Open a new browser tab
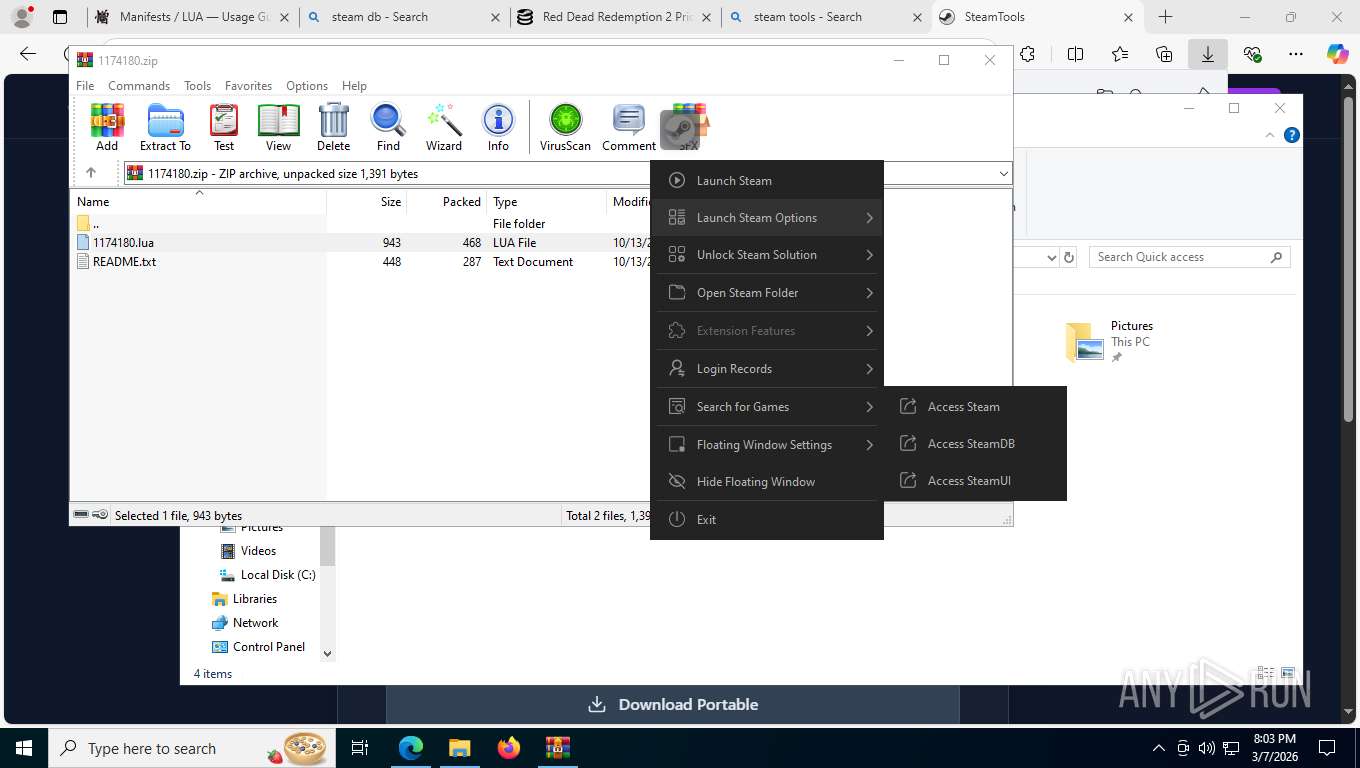Screen dimensions: 1360x768 (x=1165, y=17)
